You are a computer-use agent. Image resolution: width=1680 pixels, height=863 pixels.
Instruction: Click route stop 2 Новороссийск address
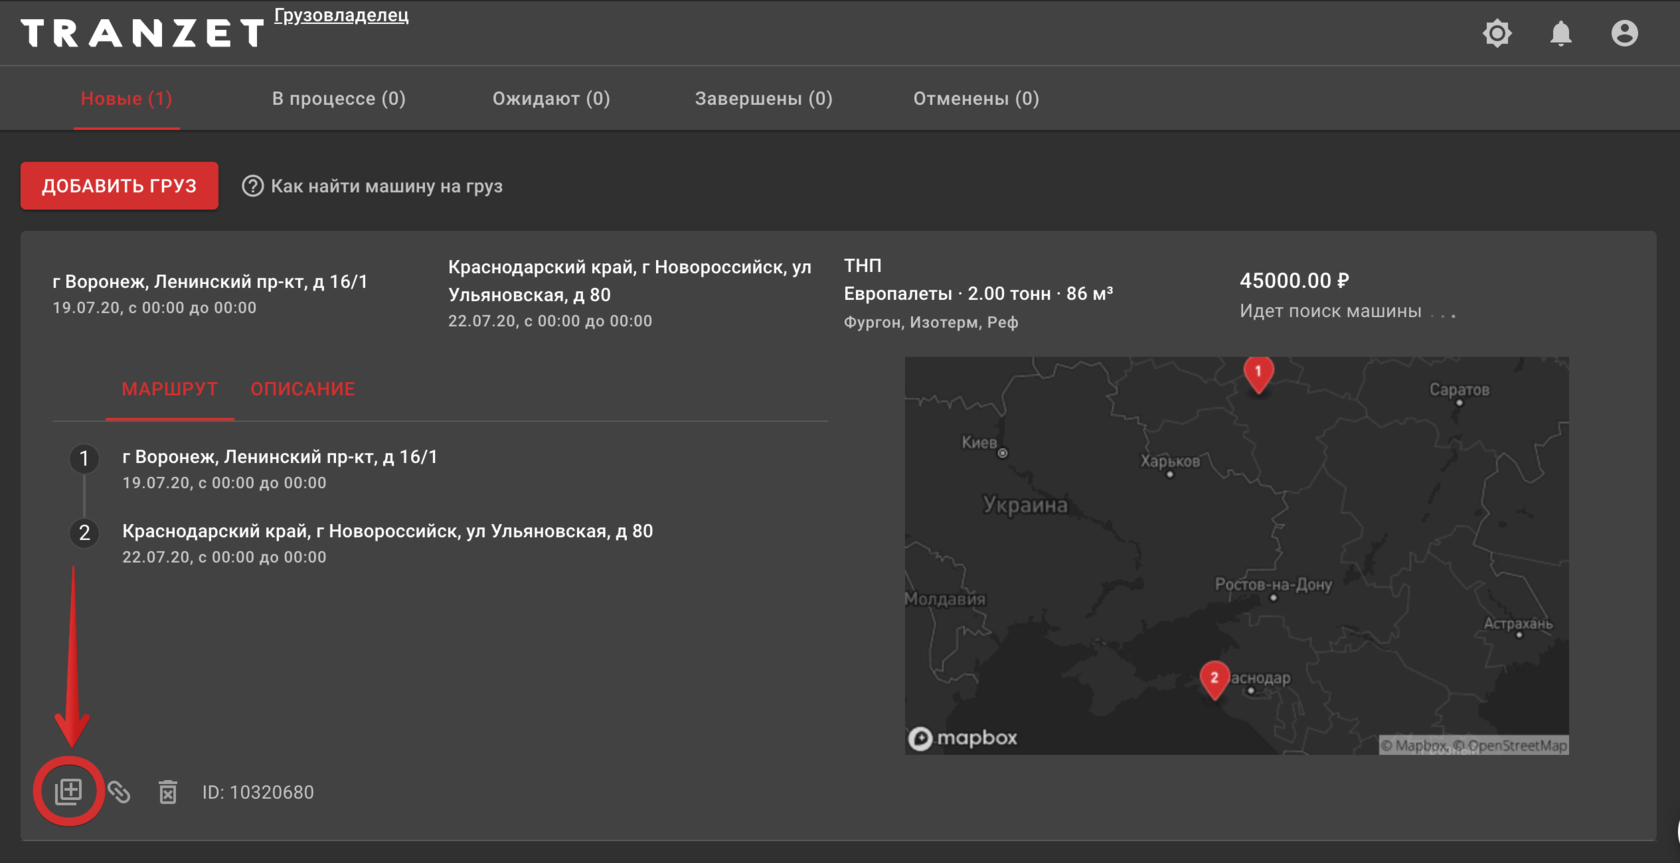388,531
